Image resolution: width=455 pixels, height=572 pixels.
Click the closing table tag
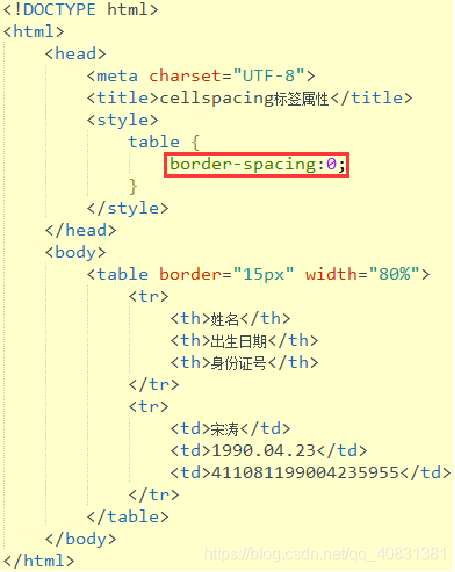(128, 517)
